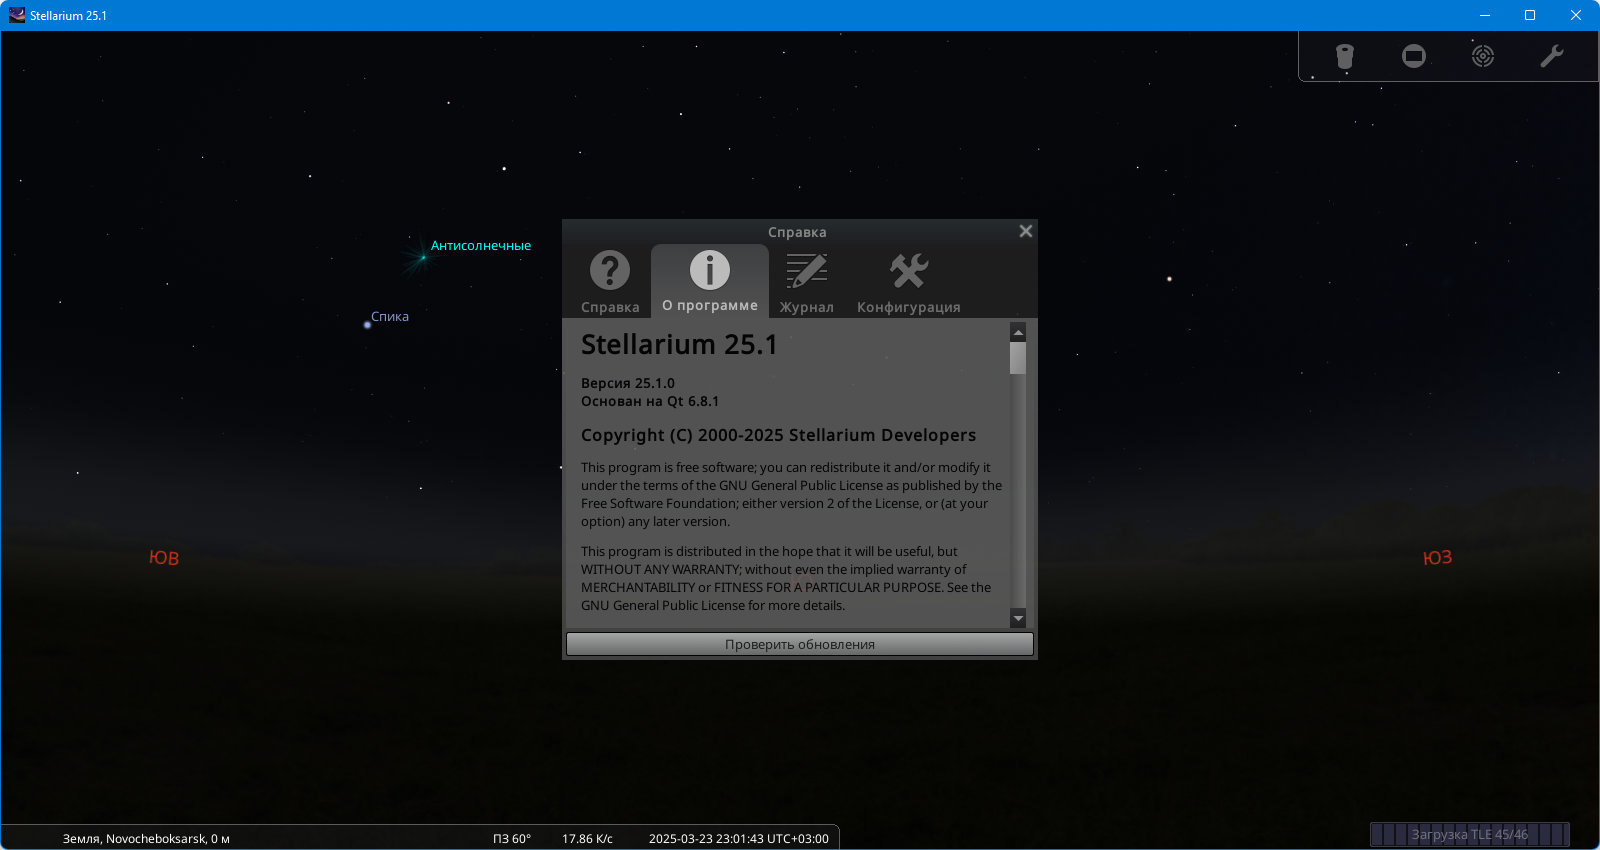Viewport: 1600px width, 850px height.
Task: Click the scrollbar up arrow in dialog
Action: (1018, 332)
